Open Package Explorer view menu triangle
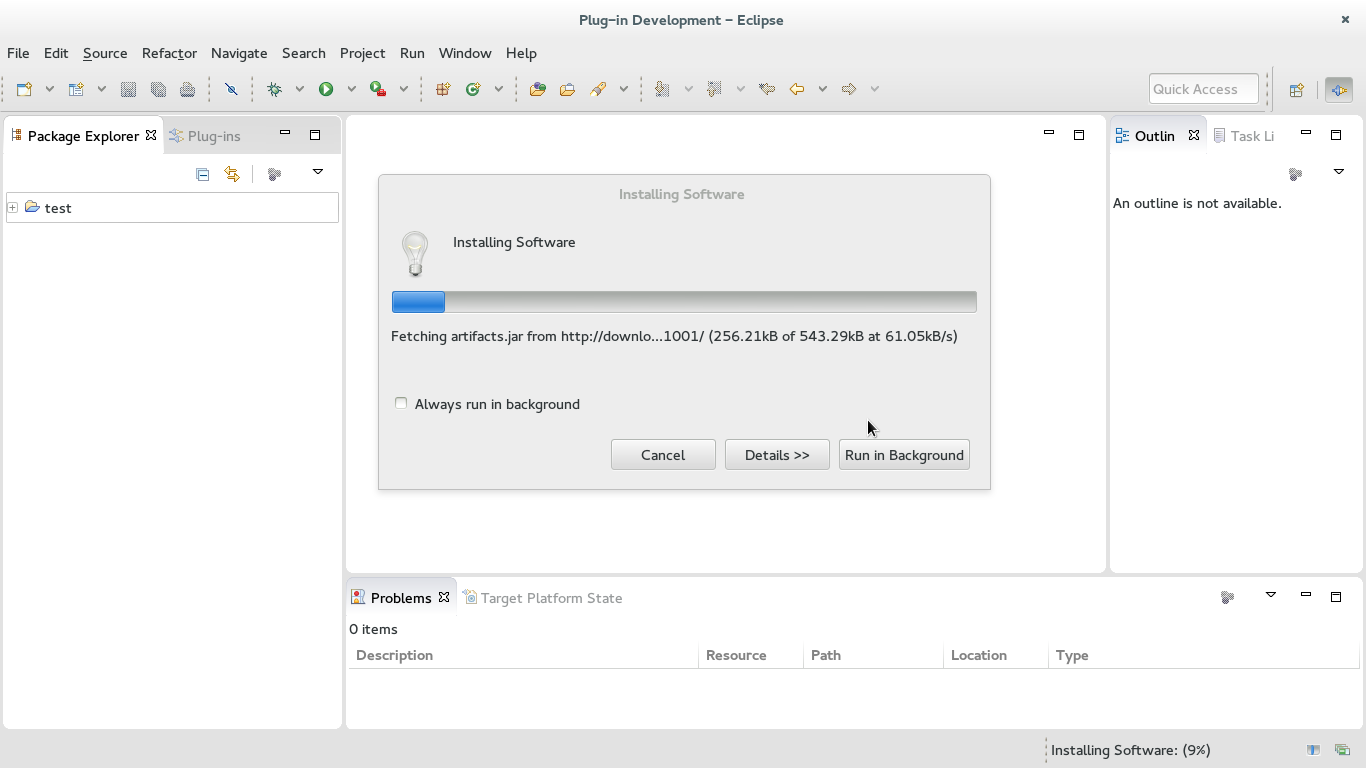This screenshot has height=768, width=1366. (x=318, y=172)
